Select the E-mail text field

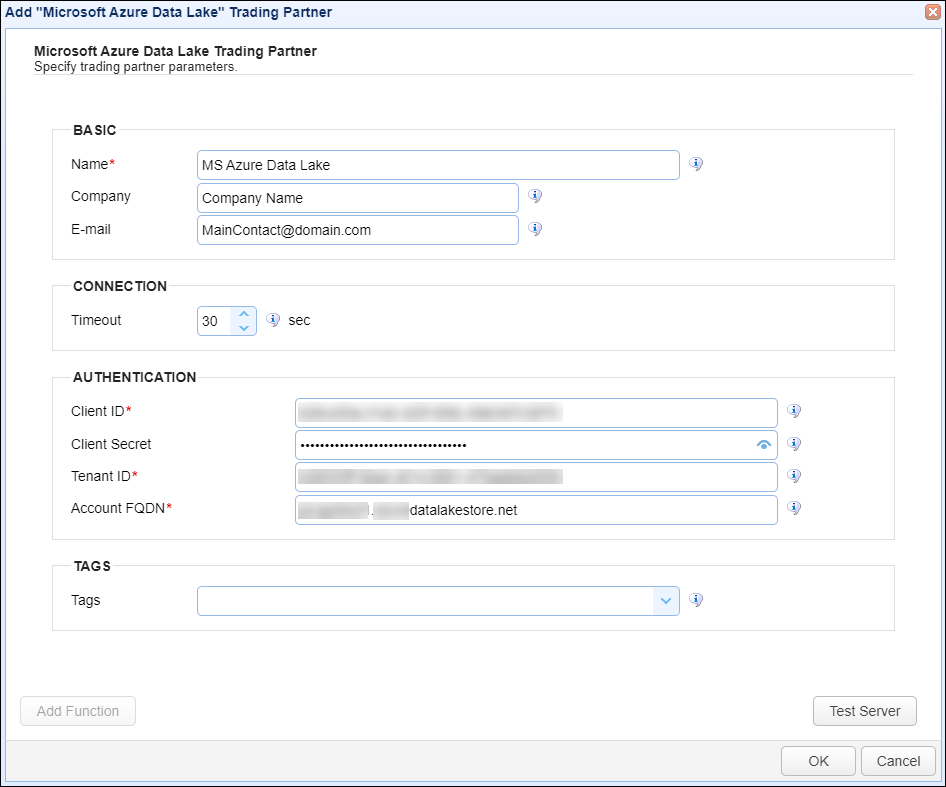358,230
